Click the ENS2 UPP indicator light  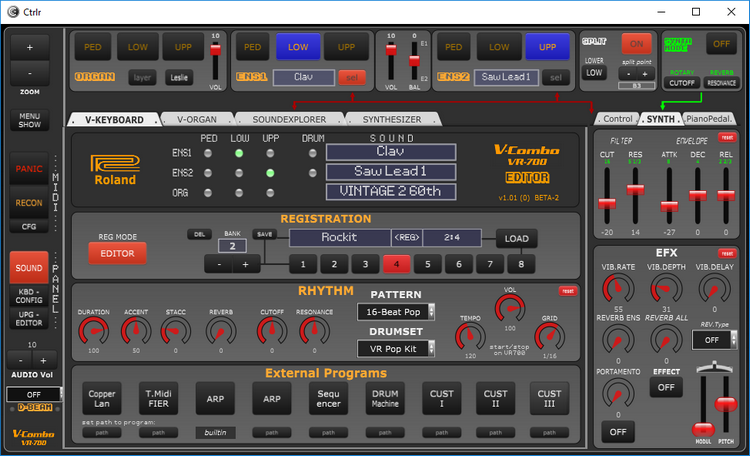pos(270,173)
